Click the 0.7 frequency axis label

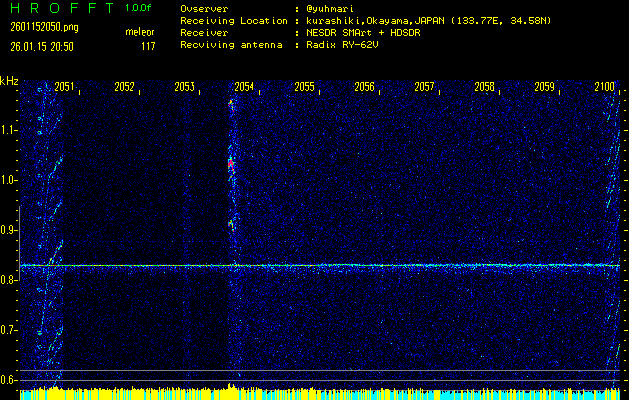pos(8,330)
